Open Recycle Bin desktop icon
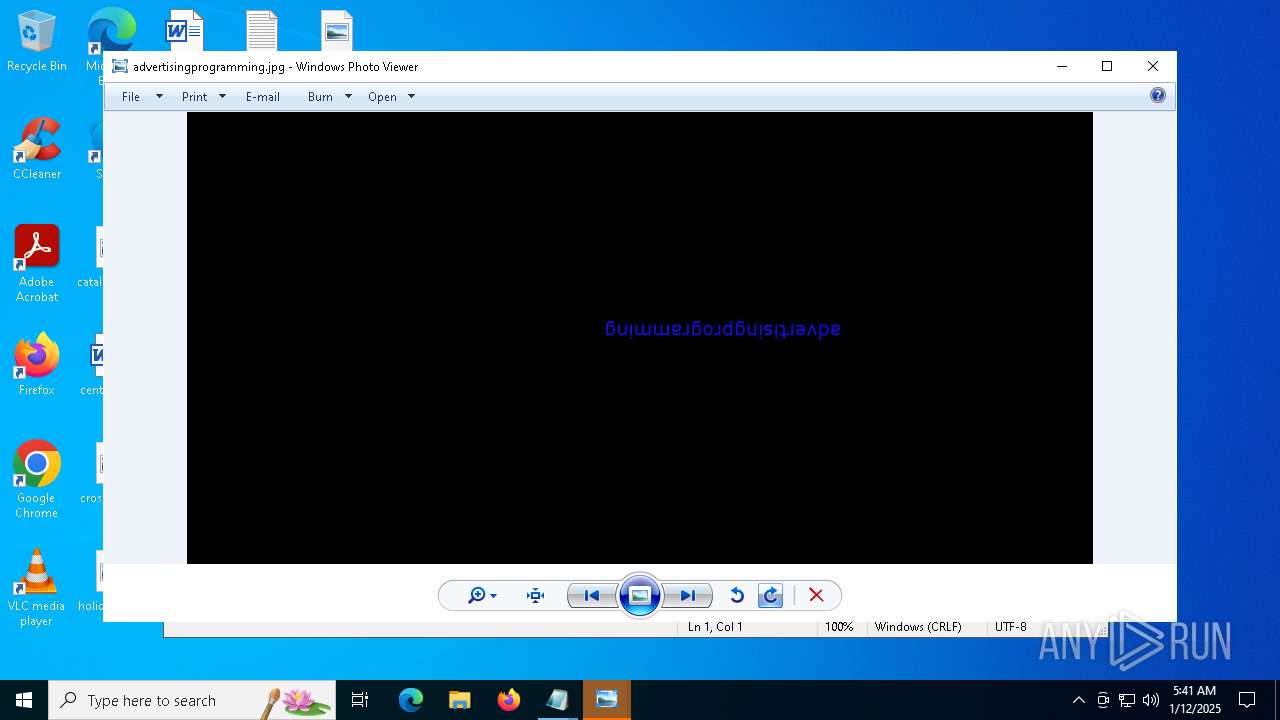The width and height of the screenshot is (1280, 720). [37, 42]
